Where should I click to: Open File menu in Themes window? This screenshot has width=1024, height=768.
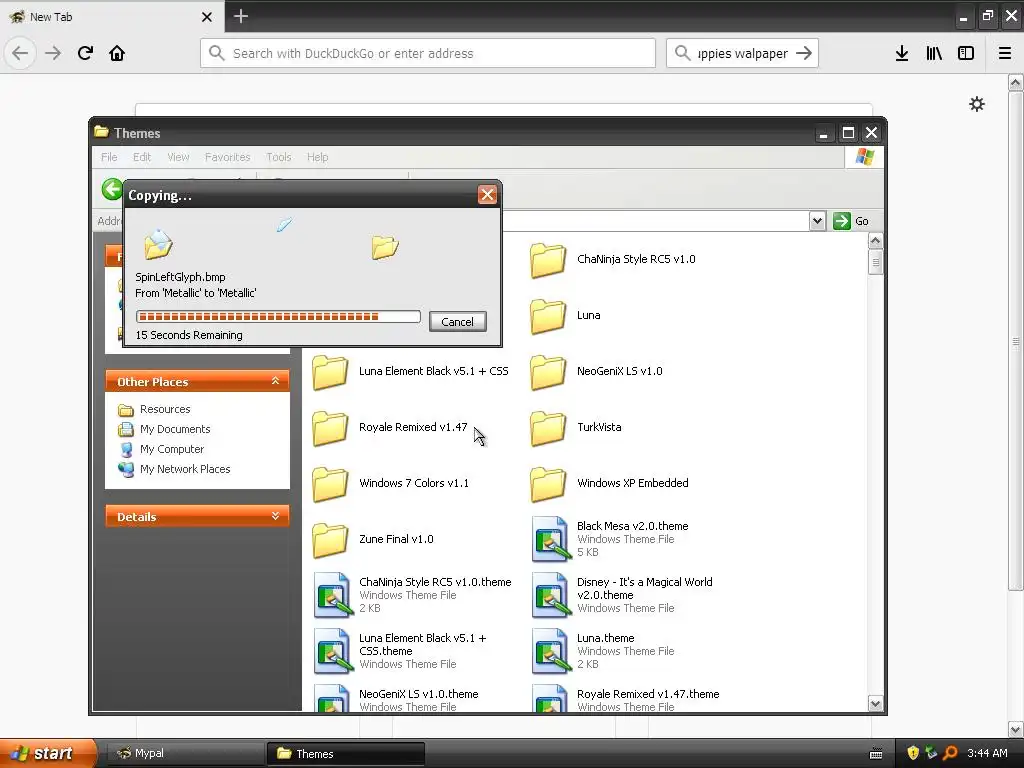(x=109, y=157)
